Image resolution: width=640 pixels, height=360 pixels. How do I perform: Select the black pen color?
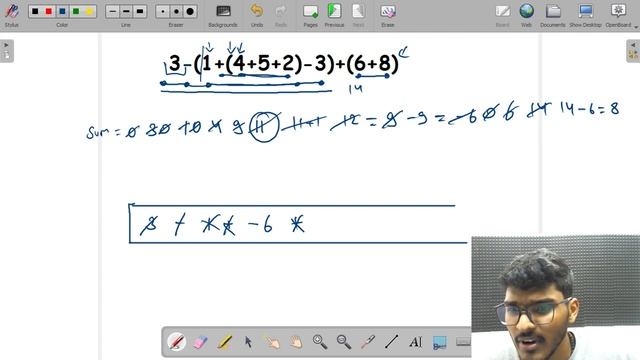[35, 11]
